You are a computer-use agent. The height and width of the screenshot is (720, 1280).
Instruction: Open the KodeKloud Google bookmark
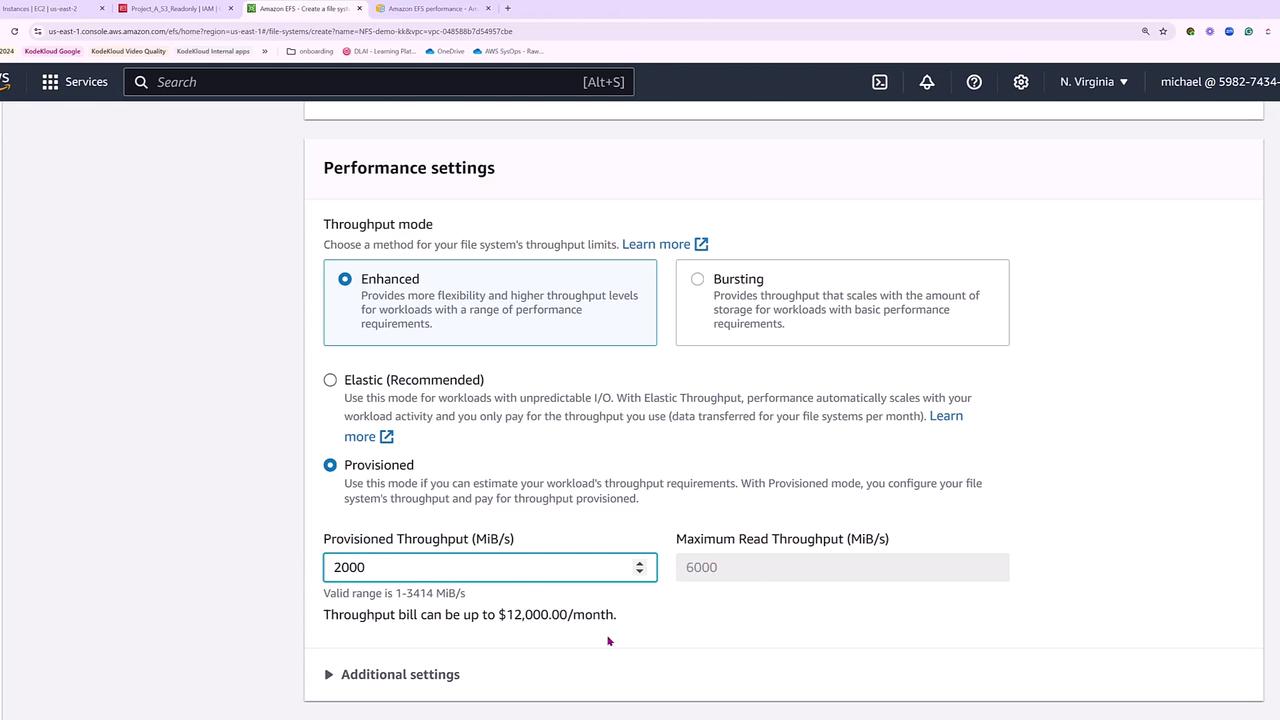52,51
